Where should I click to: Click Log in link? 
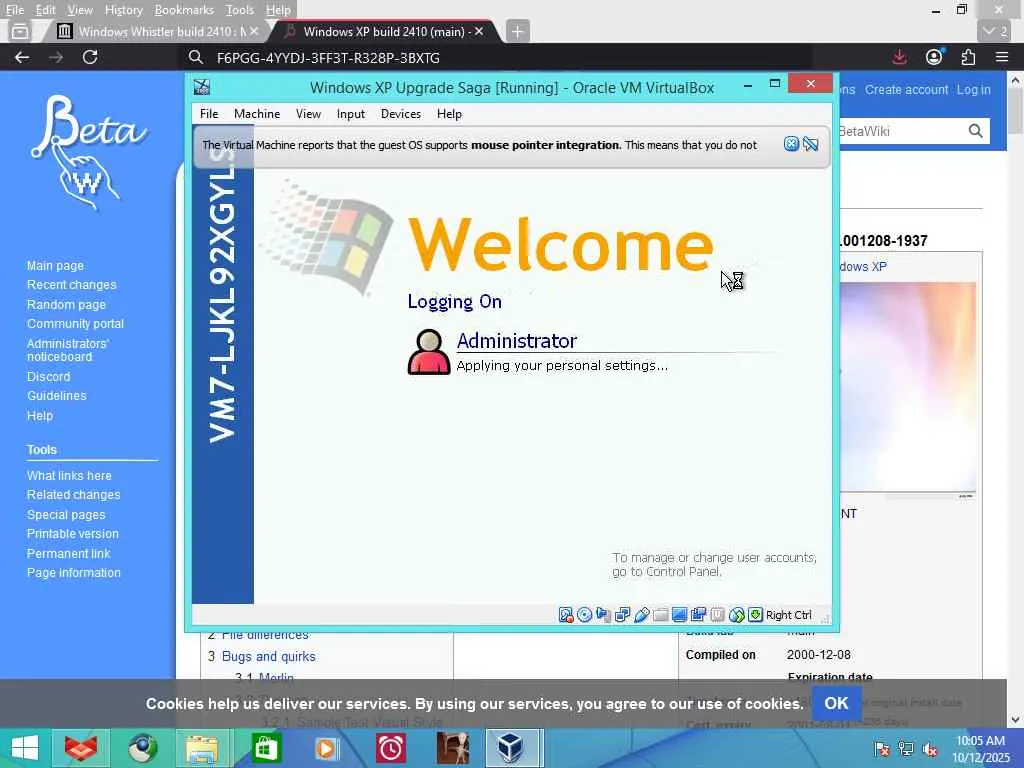[974, 89]
